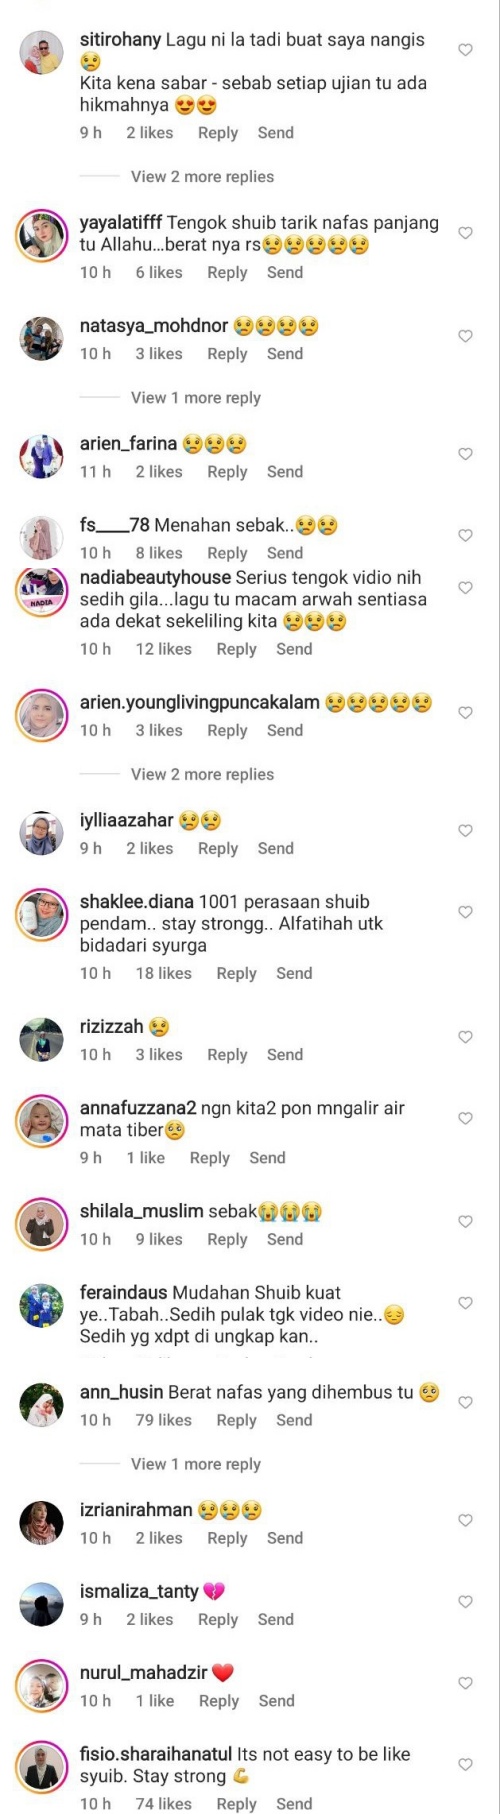Like nadiabeautyhouse's comment heart
Viewport: 500px width, 1814px height.
pos(465,588)
